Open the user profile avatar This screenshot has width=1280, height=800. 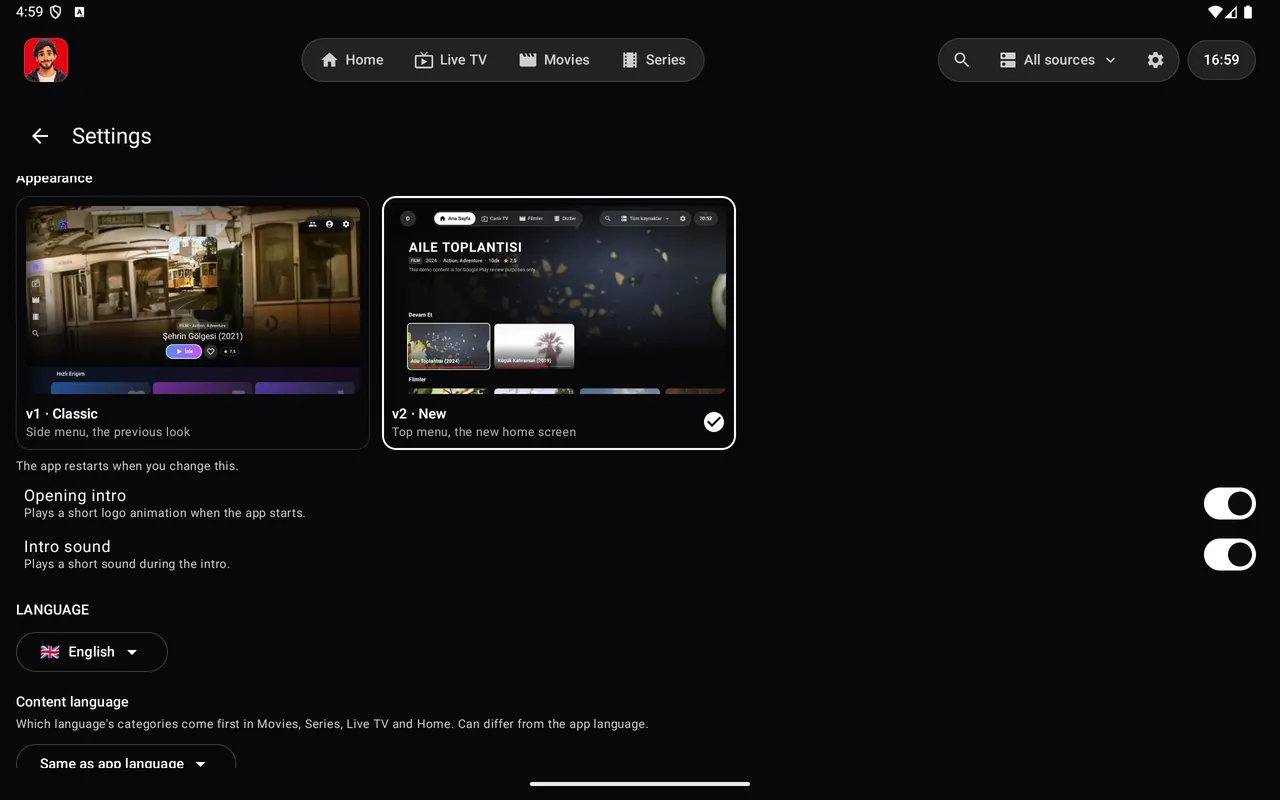tap(46, 60)
